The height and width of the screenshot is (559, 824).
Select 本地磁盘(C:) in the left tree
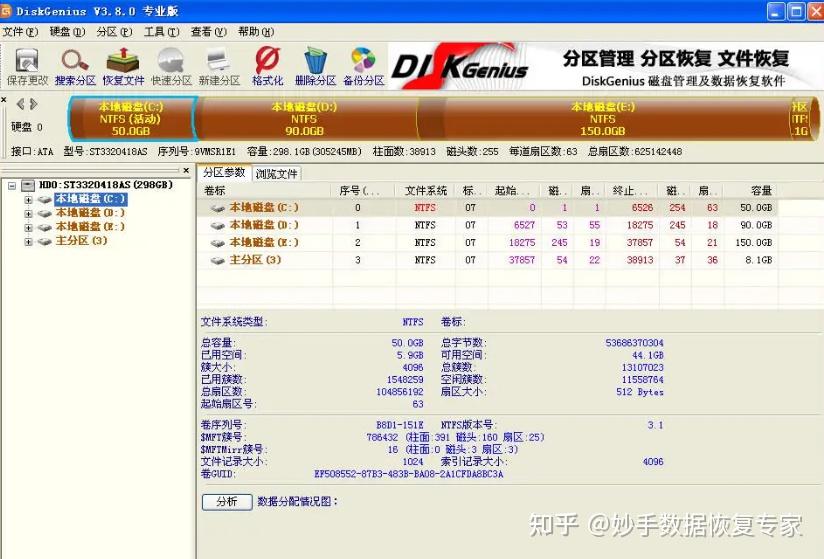coord(90,199)
